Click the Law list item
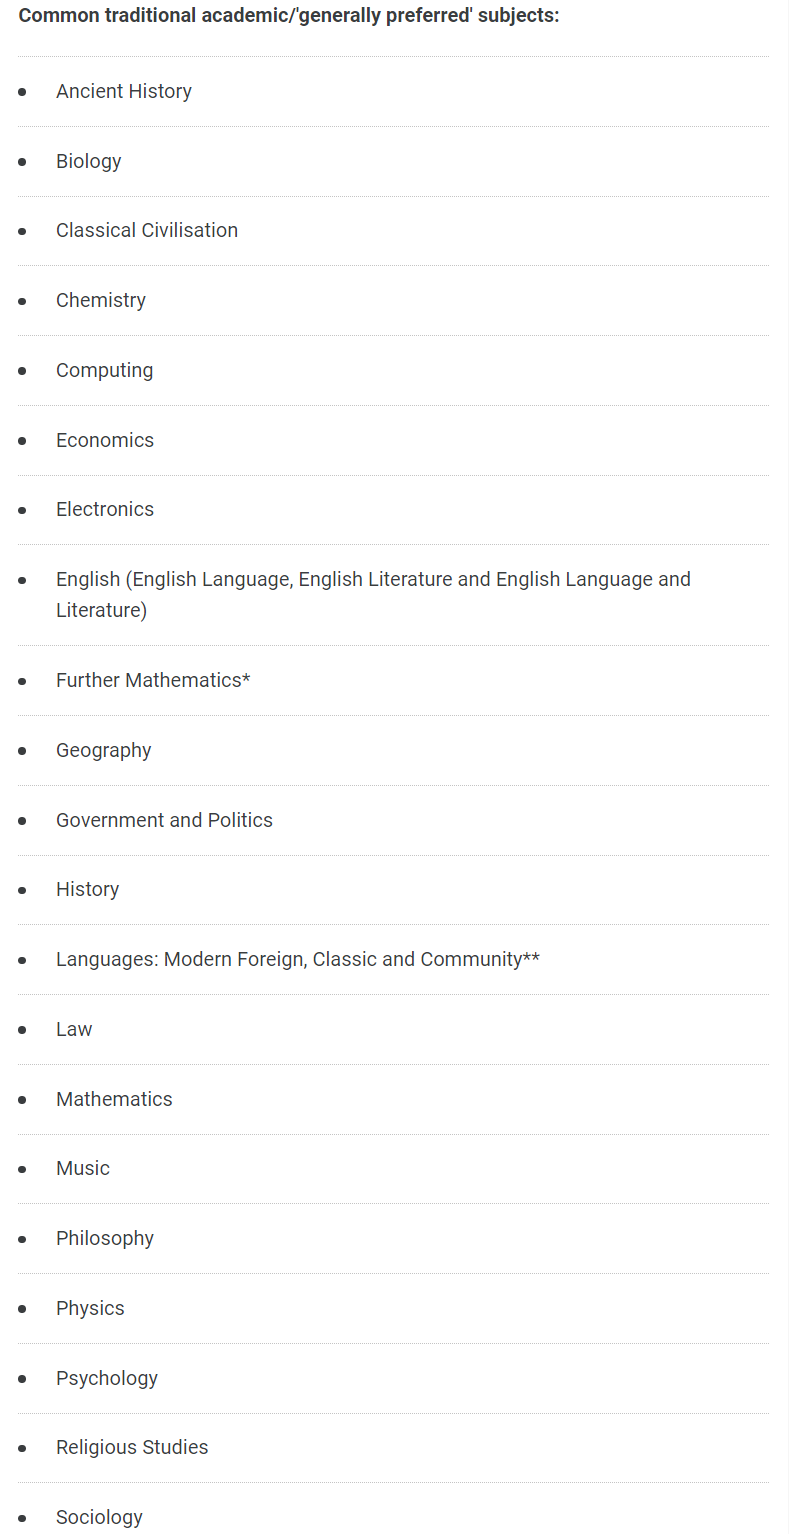789x1534 pixels. click(x=74, y=1029)
